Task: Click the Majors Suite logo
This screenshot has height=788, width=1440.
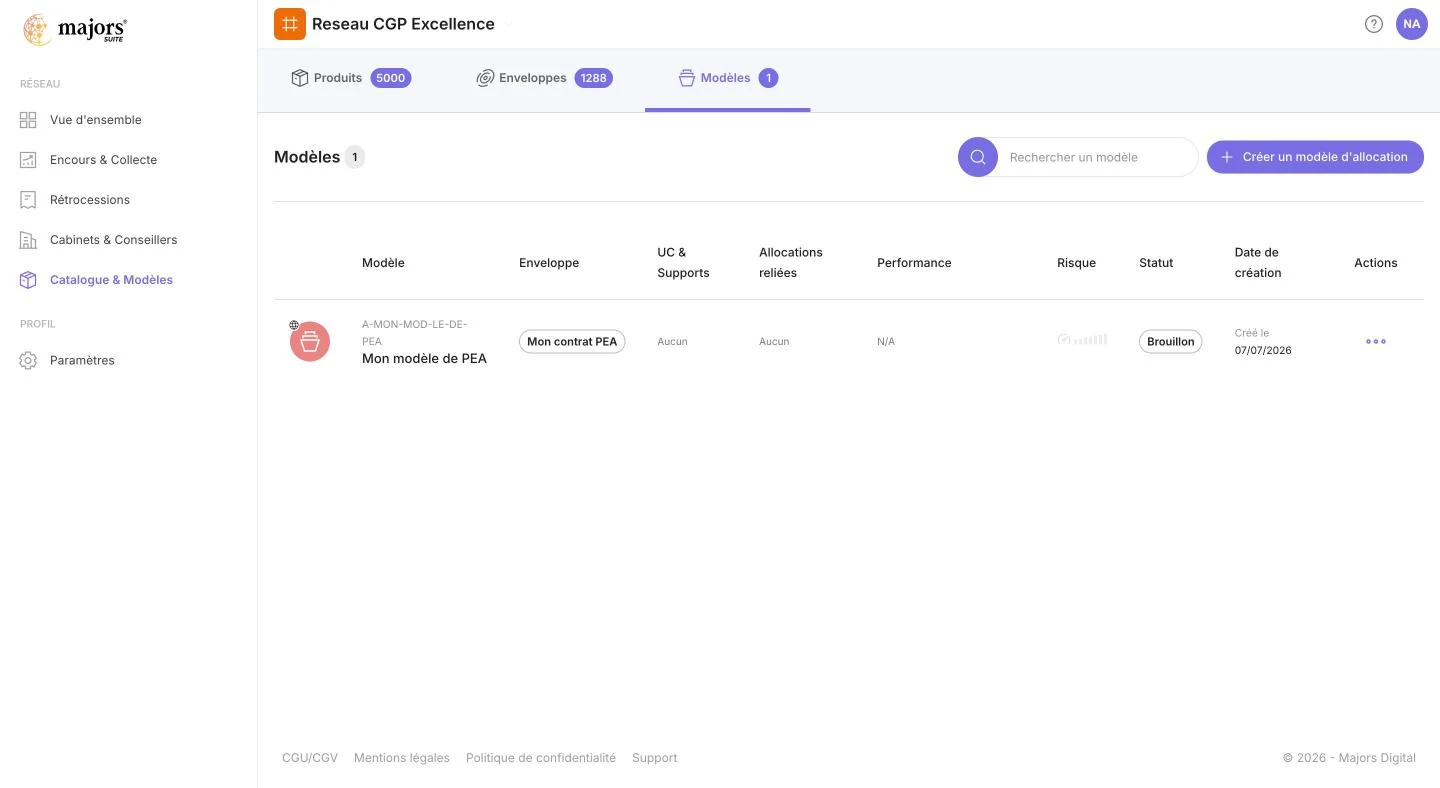Action: [75, 30]
